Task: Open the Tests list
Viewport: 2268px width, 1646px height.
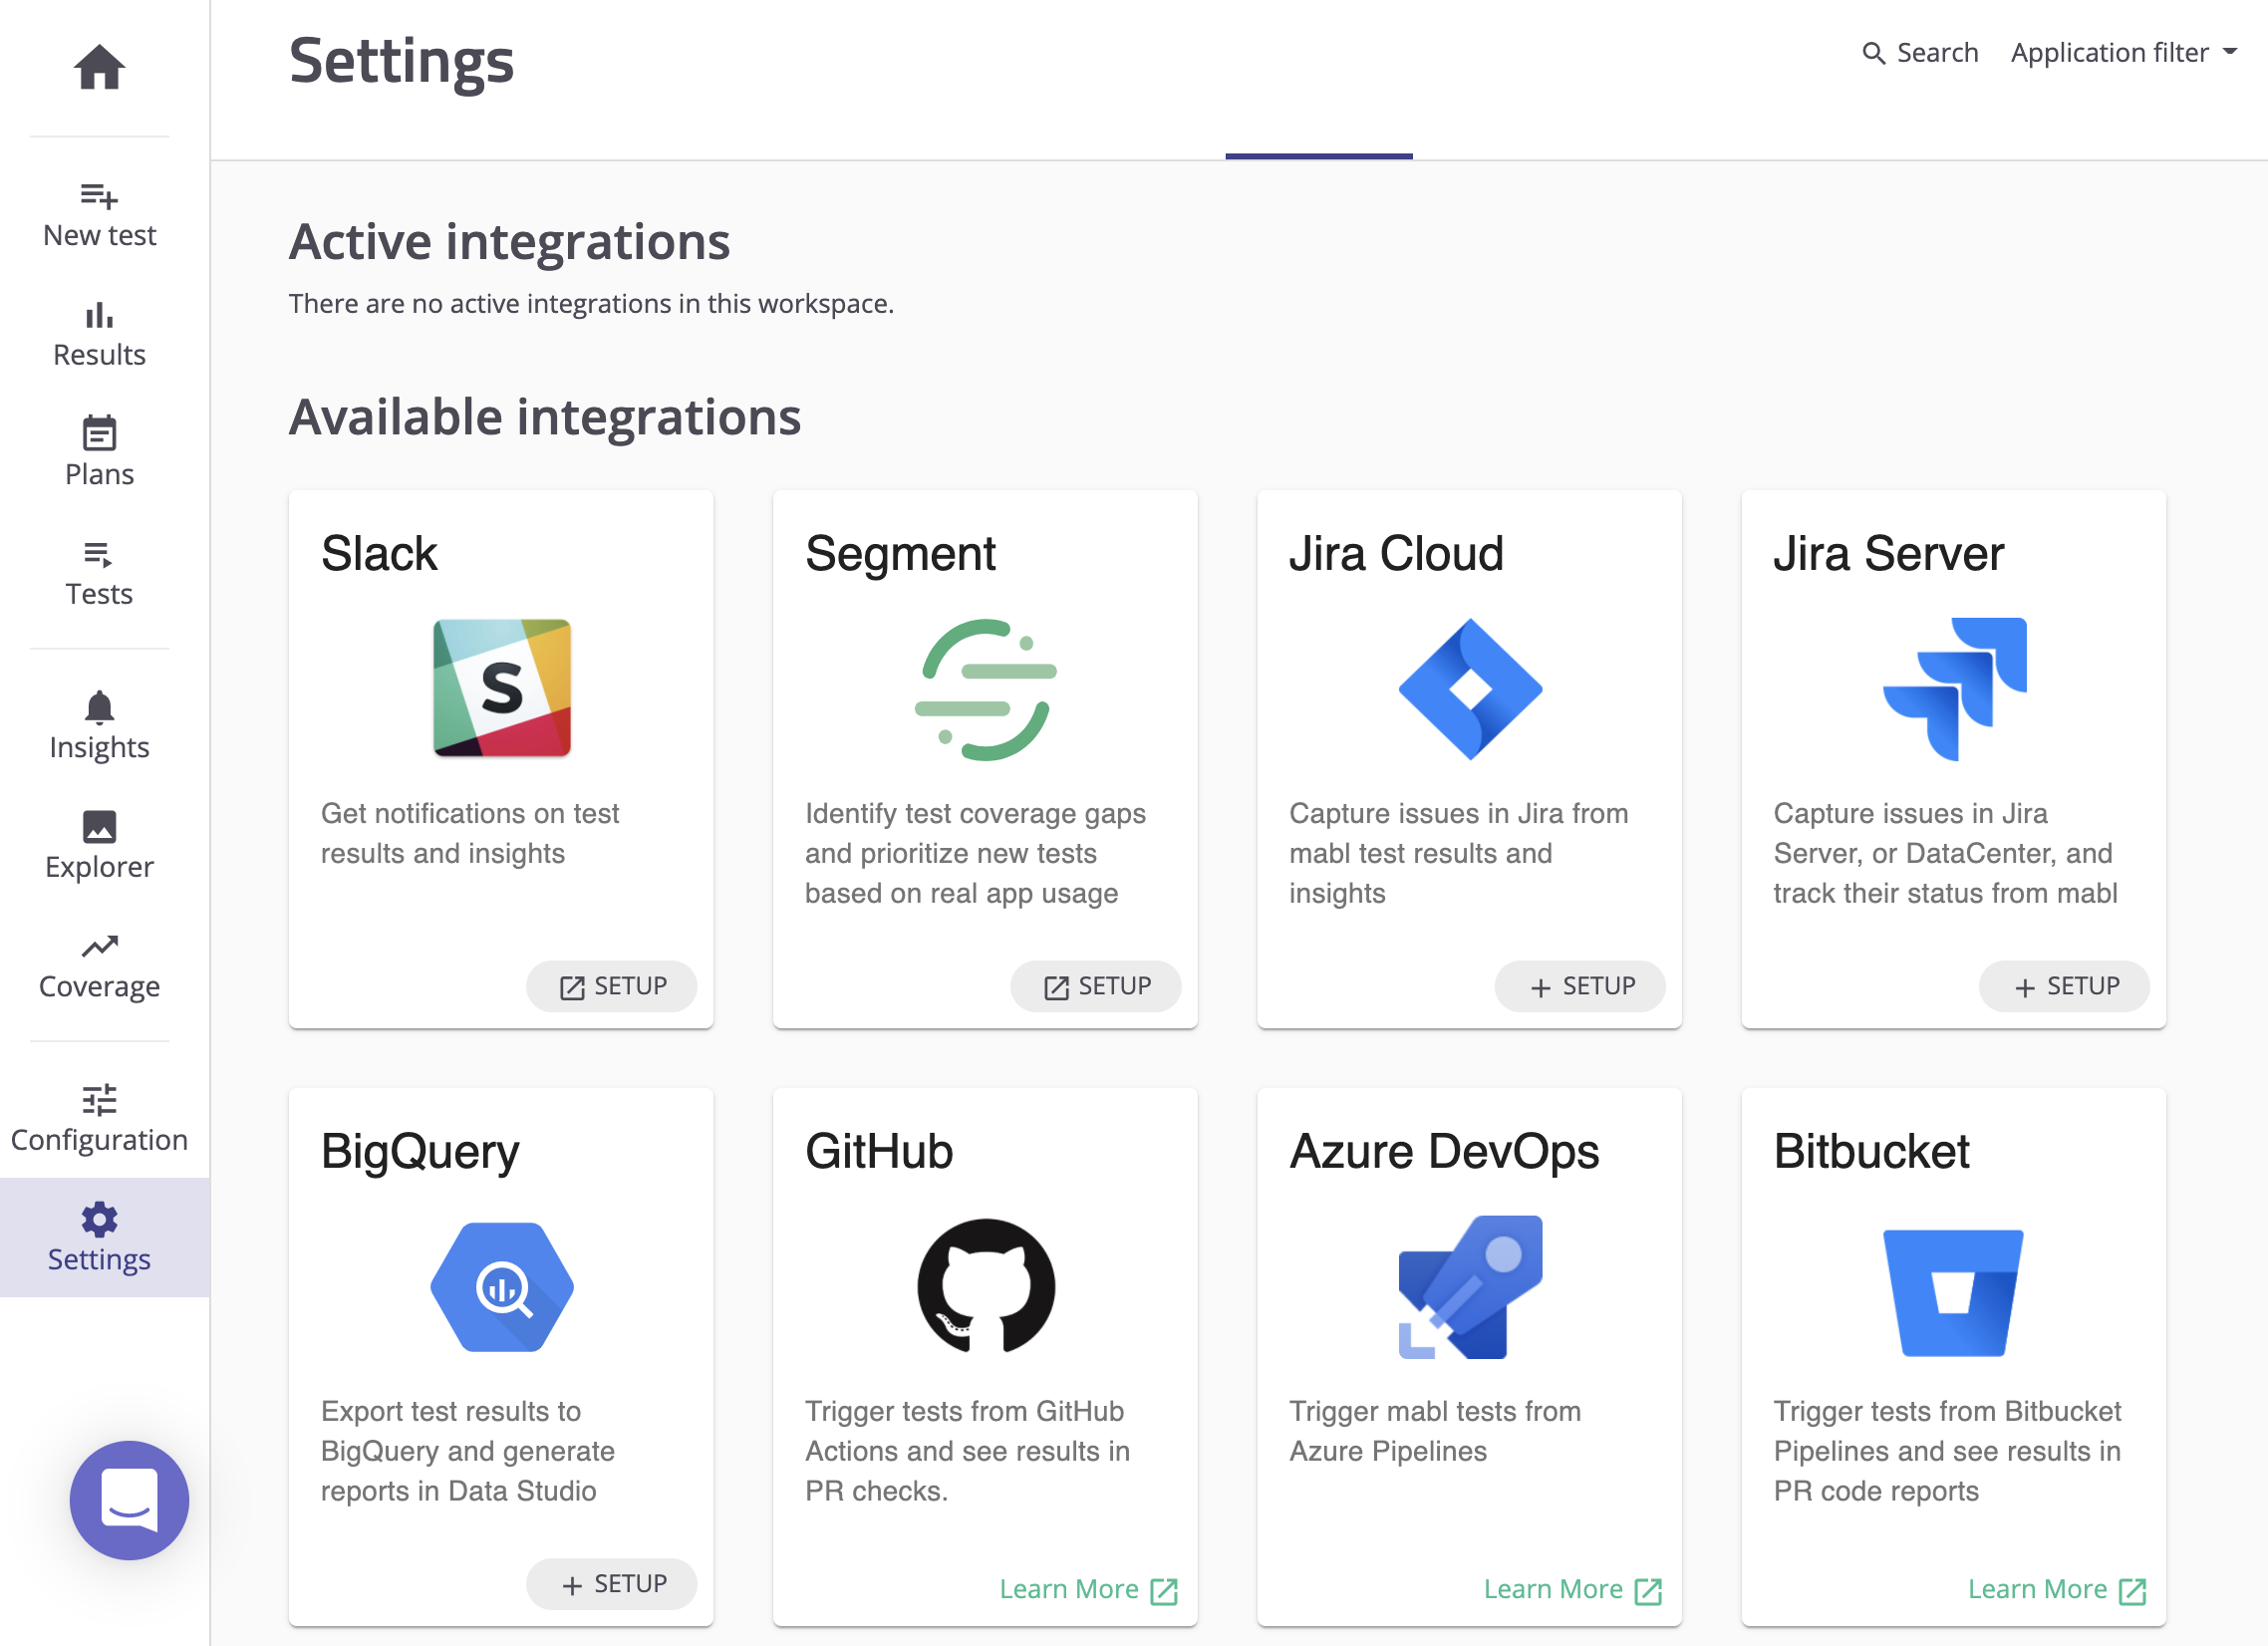Action: point(99,573)
